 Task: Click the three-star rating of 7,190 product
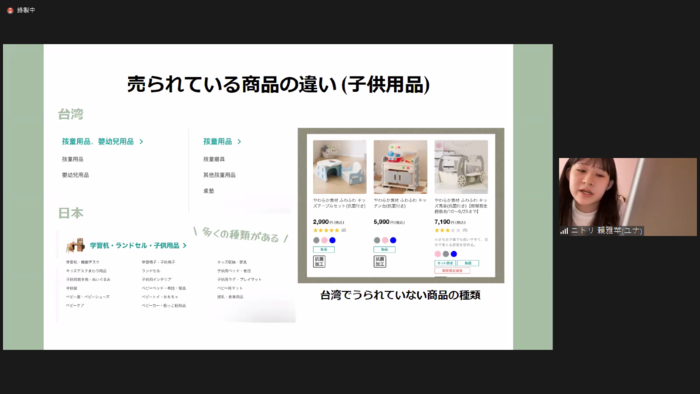pyautogui.click(x=447, y=230)
